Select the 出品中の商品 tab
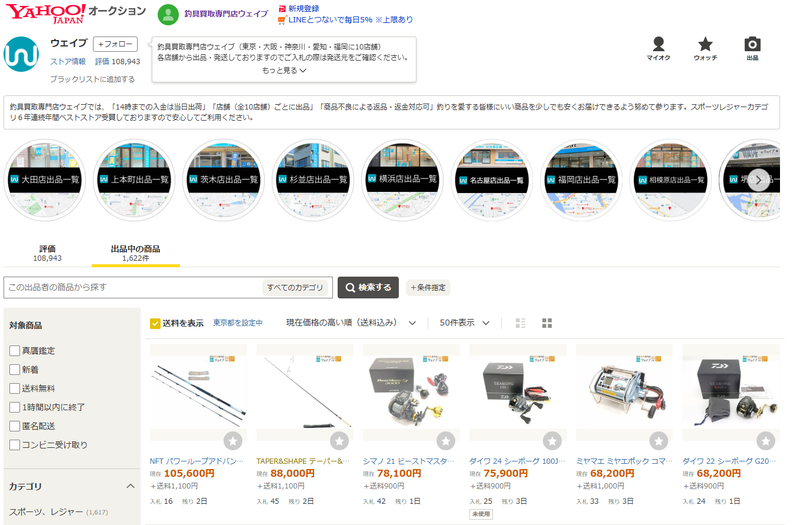The width and height of the screenshot is (800, 525). click(x=135, y=253)
